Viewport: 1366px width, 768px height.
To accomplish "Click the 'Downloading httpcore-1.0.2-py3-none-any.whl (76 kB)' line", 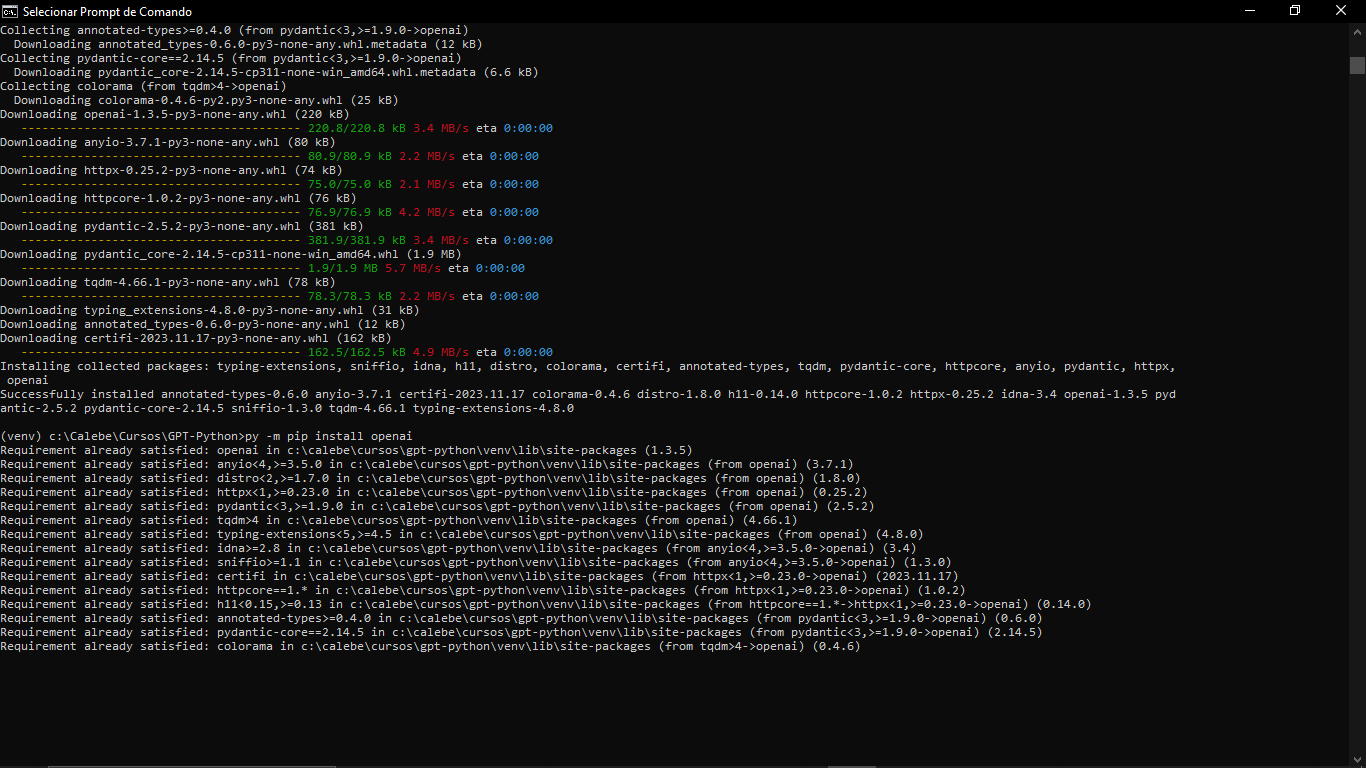I will [178, 198].
